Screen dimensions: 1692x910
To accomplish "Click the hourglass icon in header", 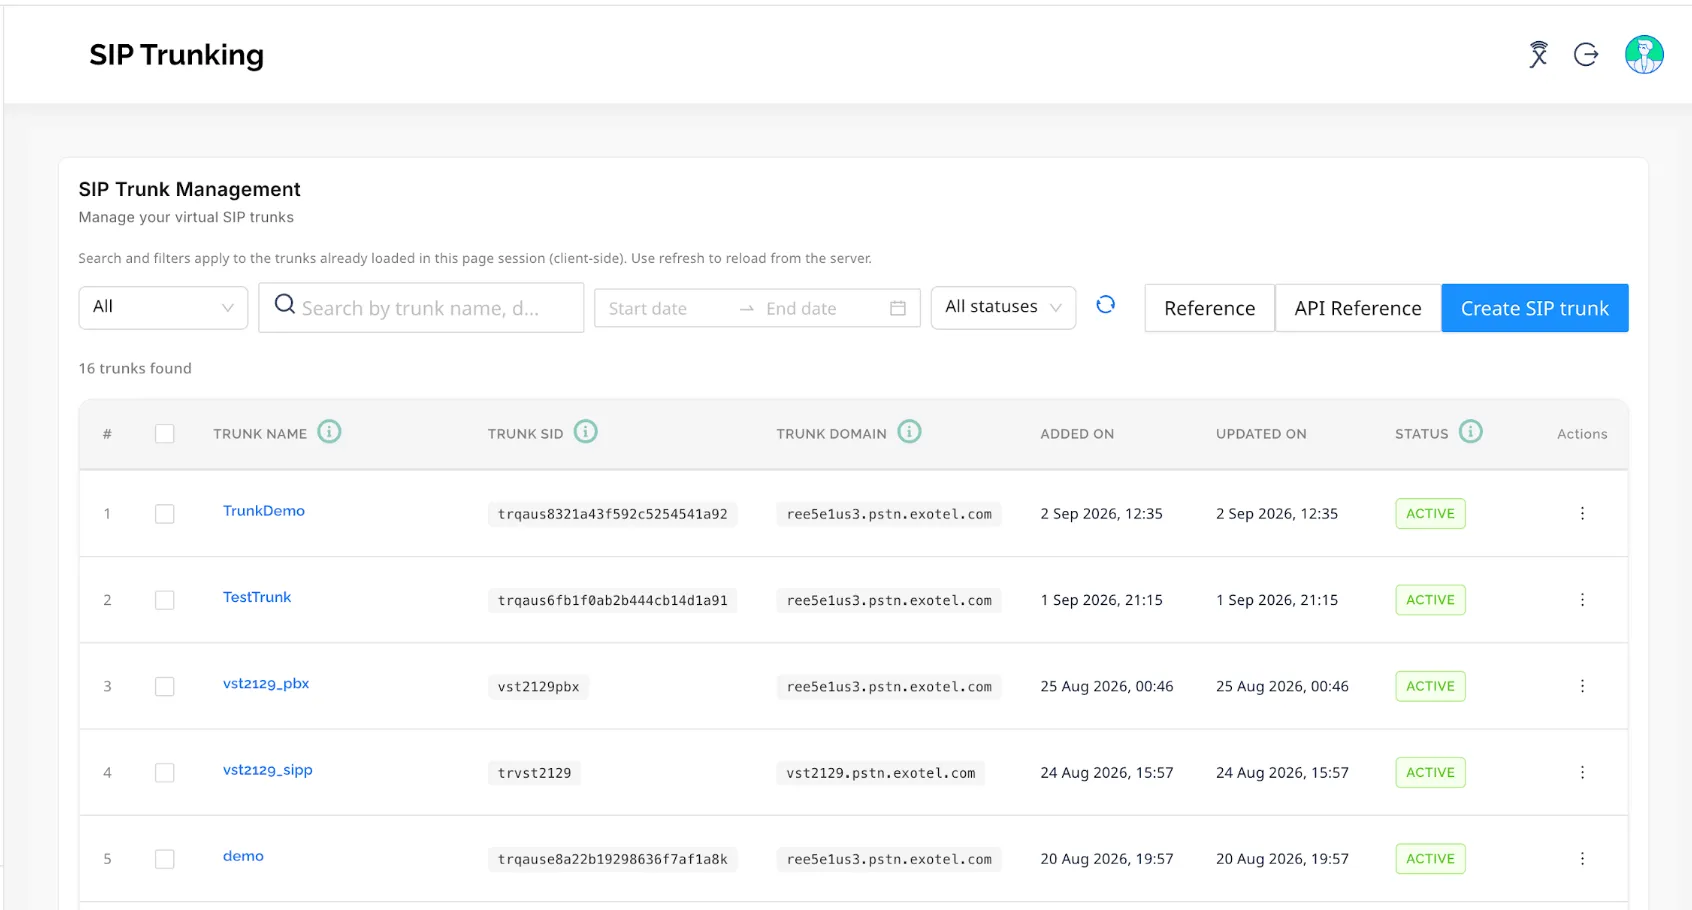I will (x=1538, y=54).
